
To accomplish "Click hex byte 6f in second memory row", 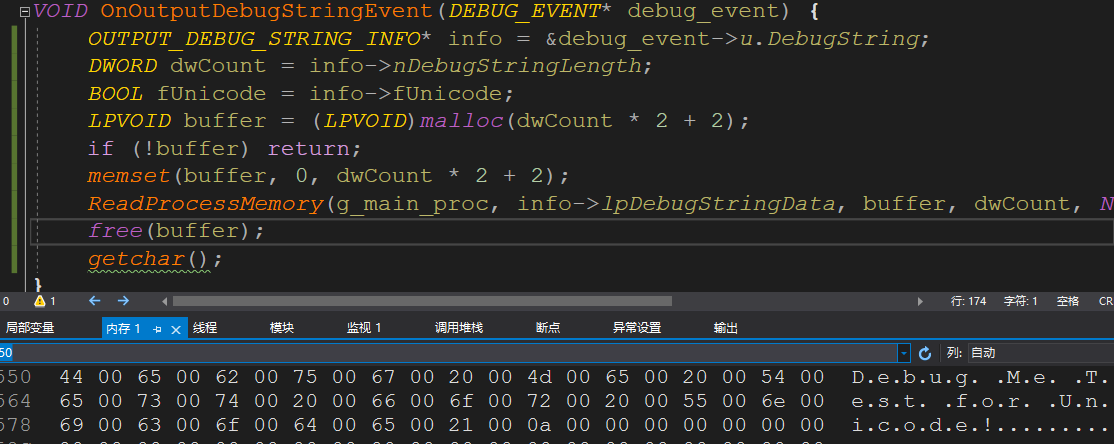I will click(461, 401).
